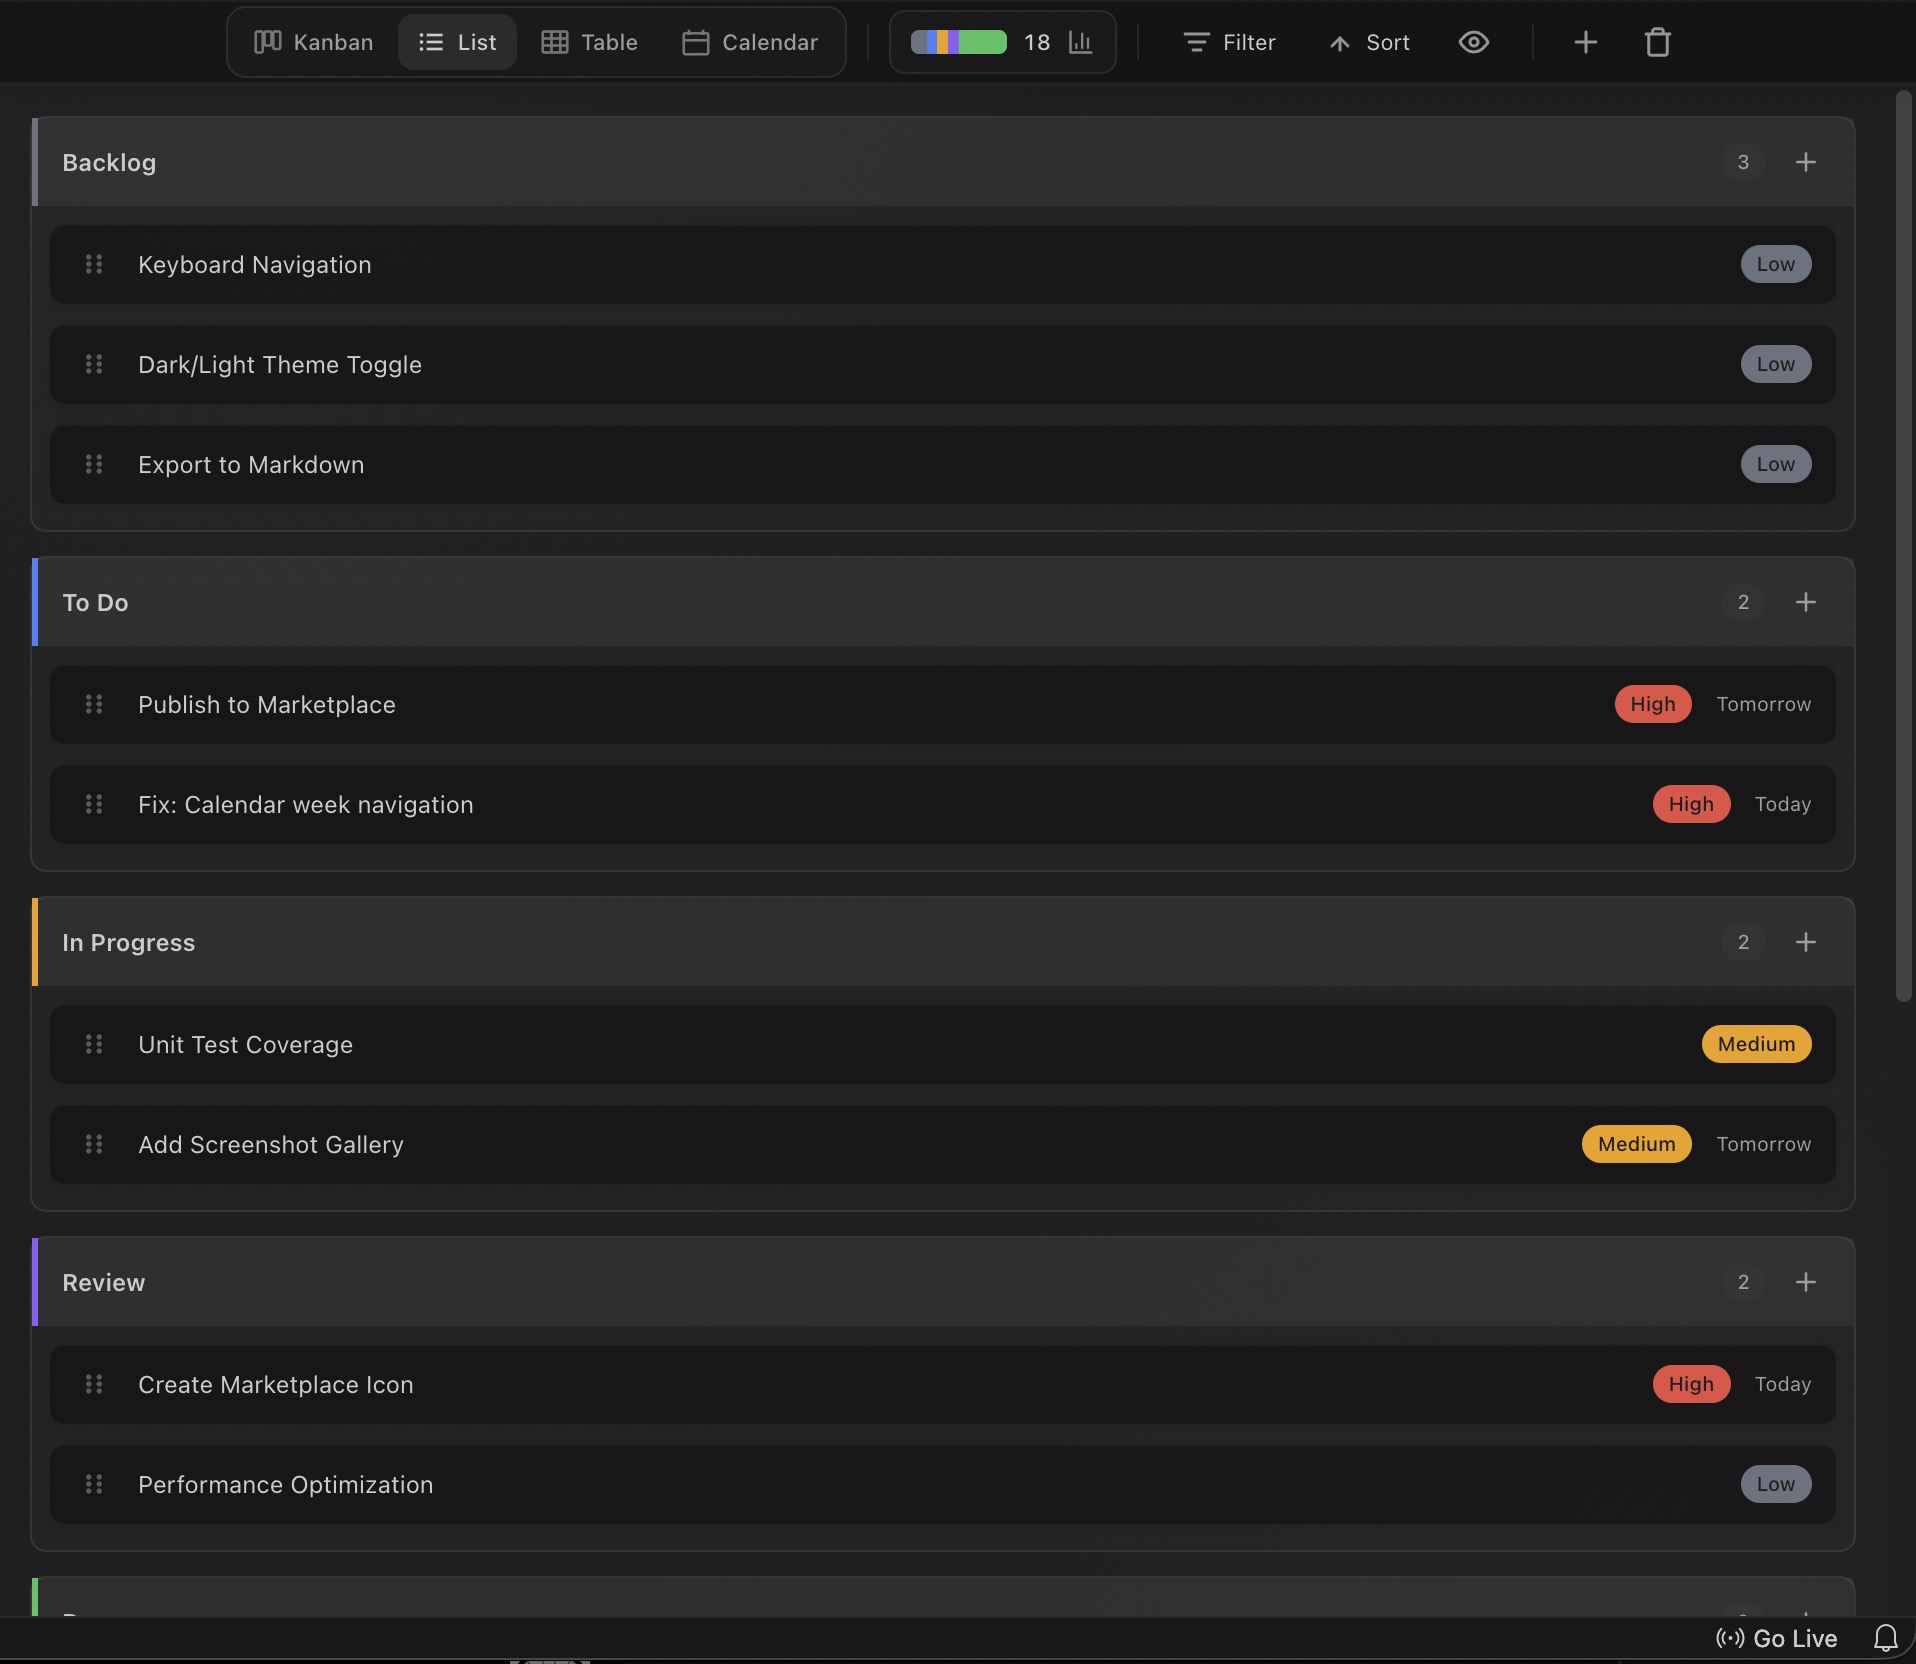This screenshot has height=1664, width=1916.
Task: Open the statistics chart icon
Action: [x=1081, y=42]
